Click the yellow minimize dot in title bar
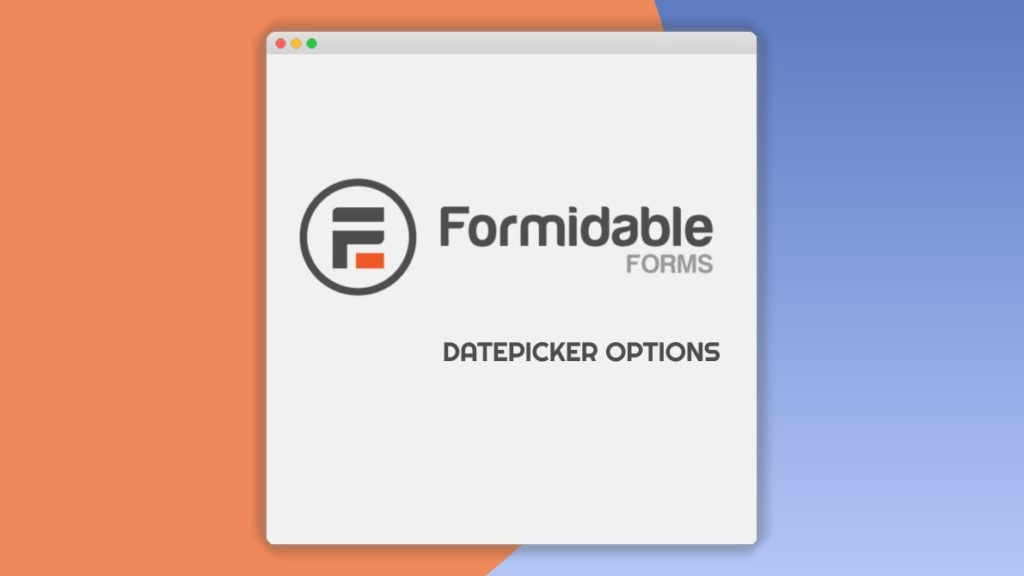Viewport: 1024px width, 576px height. pyautogui.click(x=296, y=43)
